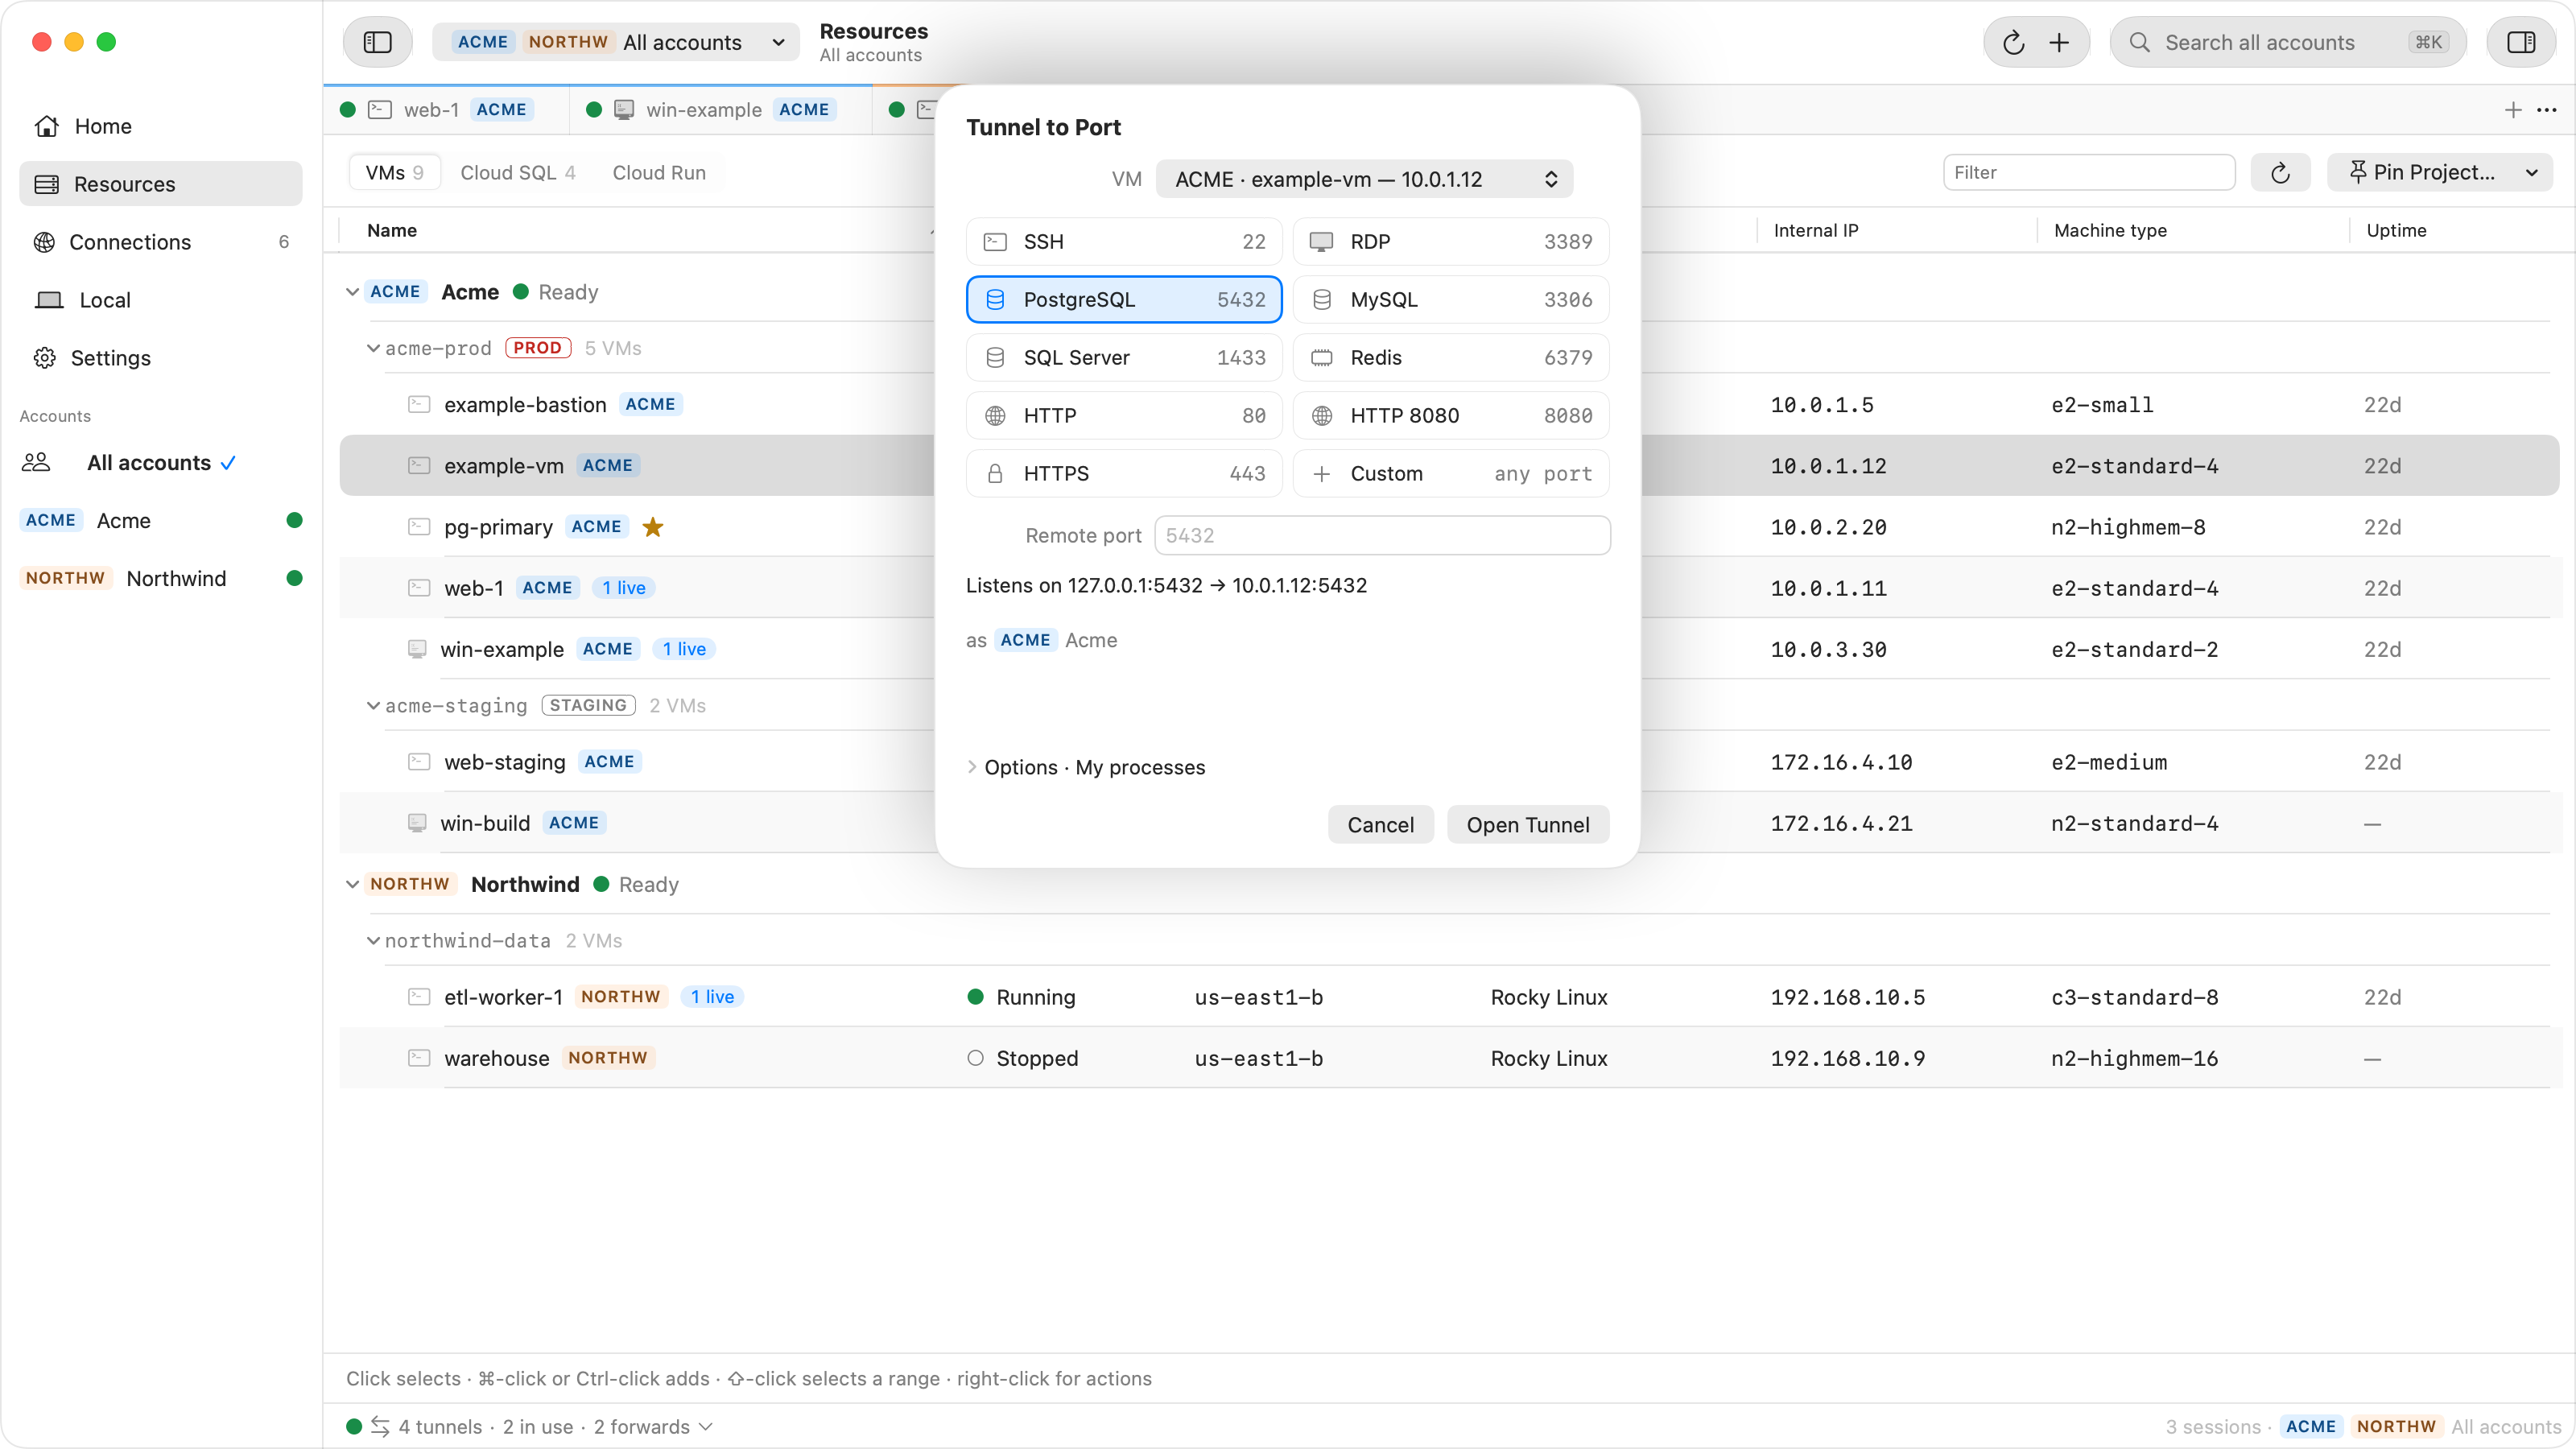Click the Remote port input field

click(1382, 535)
